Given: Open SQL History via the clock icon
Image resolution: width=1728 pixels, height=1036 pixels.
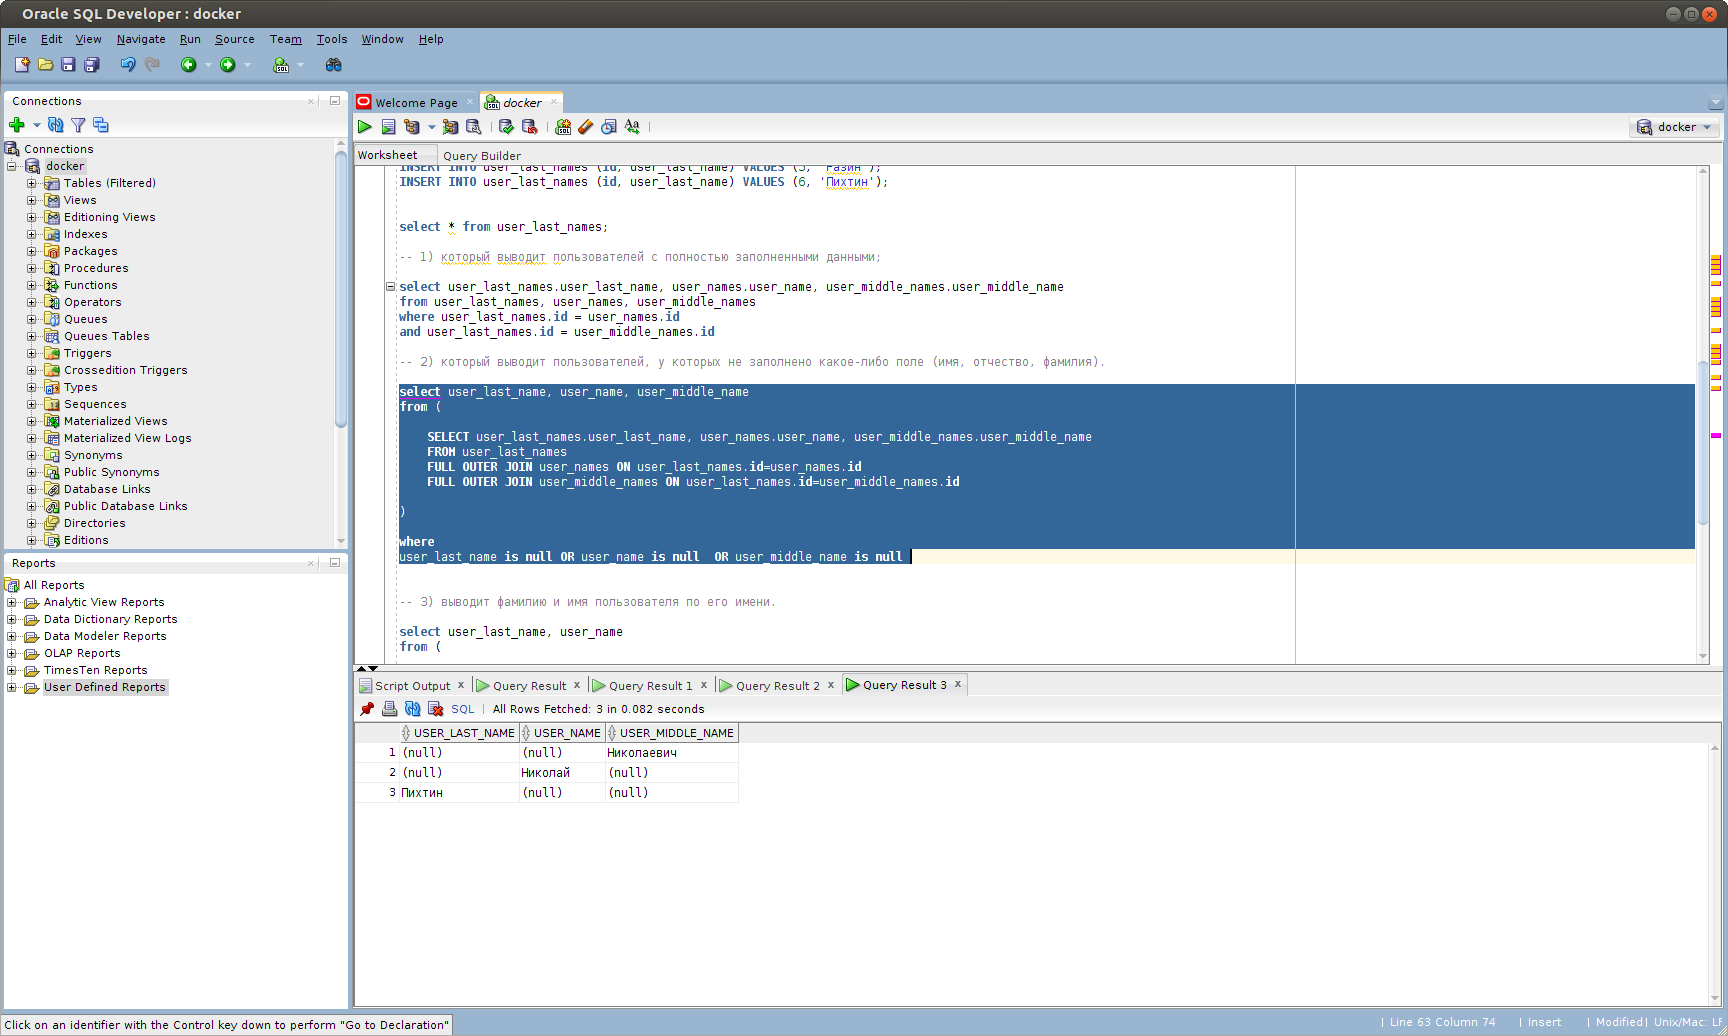Looking at the screenshot, I should [607, 127].
